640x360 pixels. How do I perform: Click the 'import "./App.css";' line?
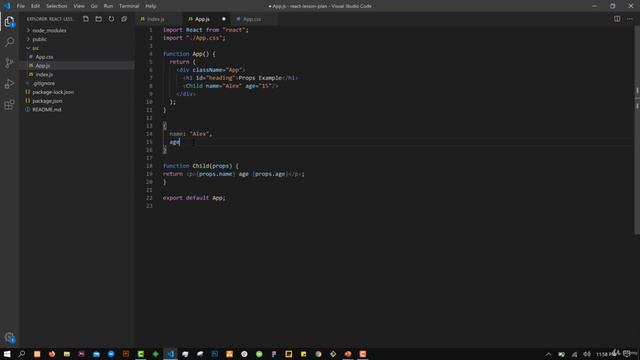point(194,38)
